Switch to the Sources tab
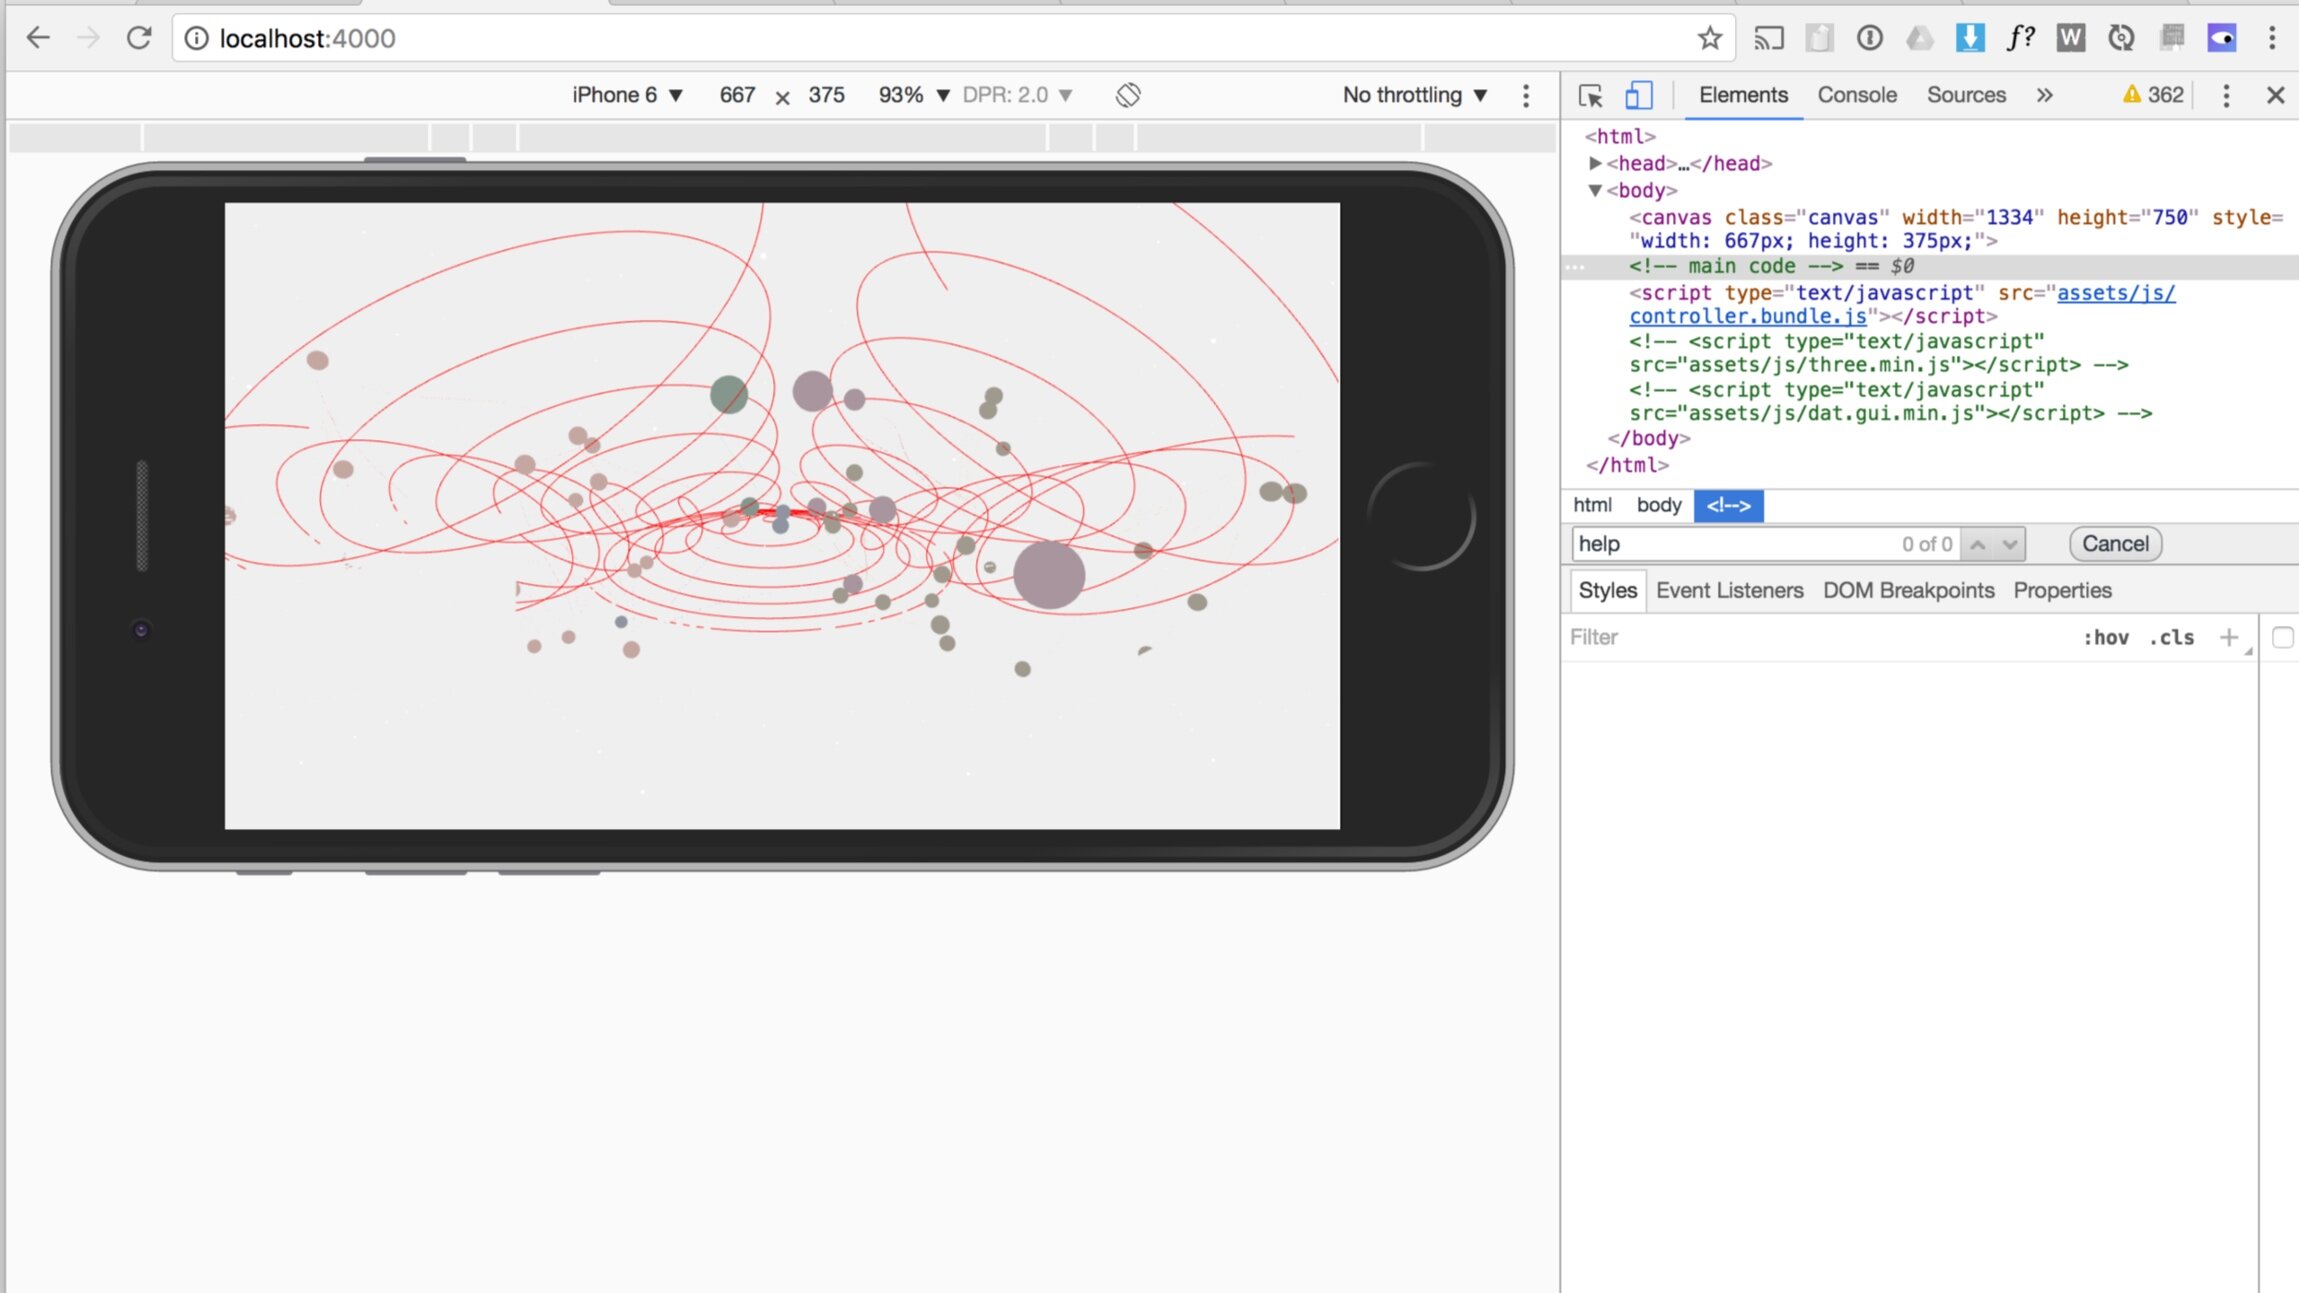This screenshot has height=1293, width=2299. 1966,95
